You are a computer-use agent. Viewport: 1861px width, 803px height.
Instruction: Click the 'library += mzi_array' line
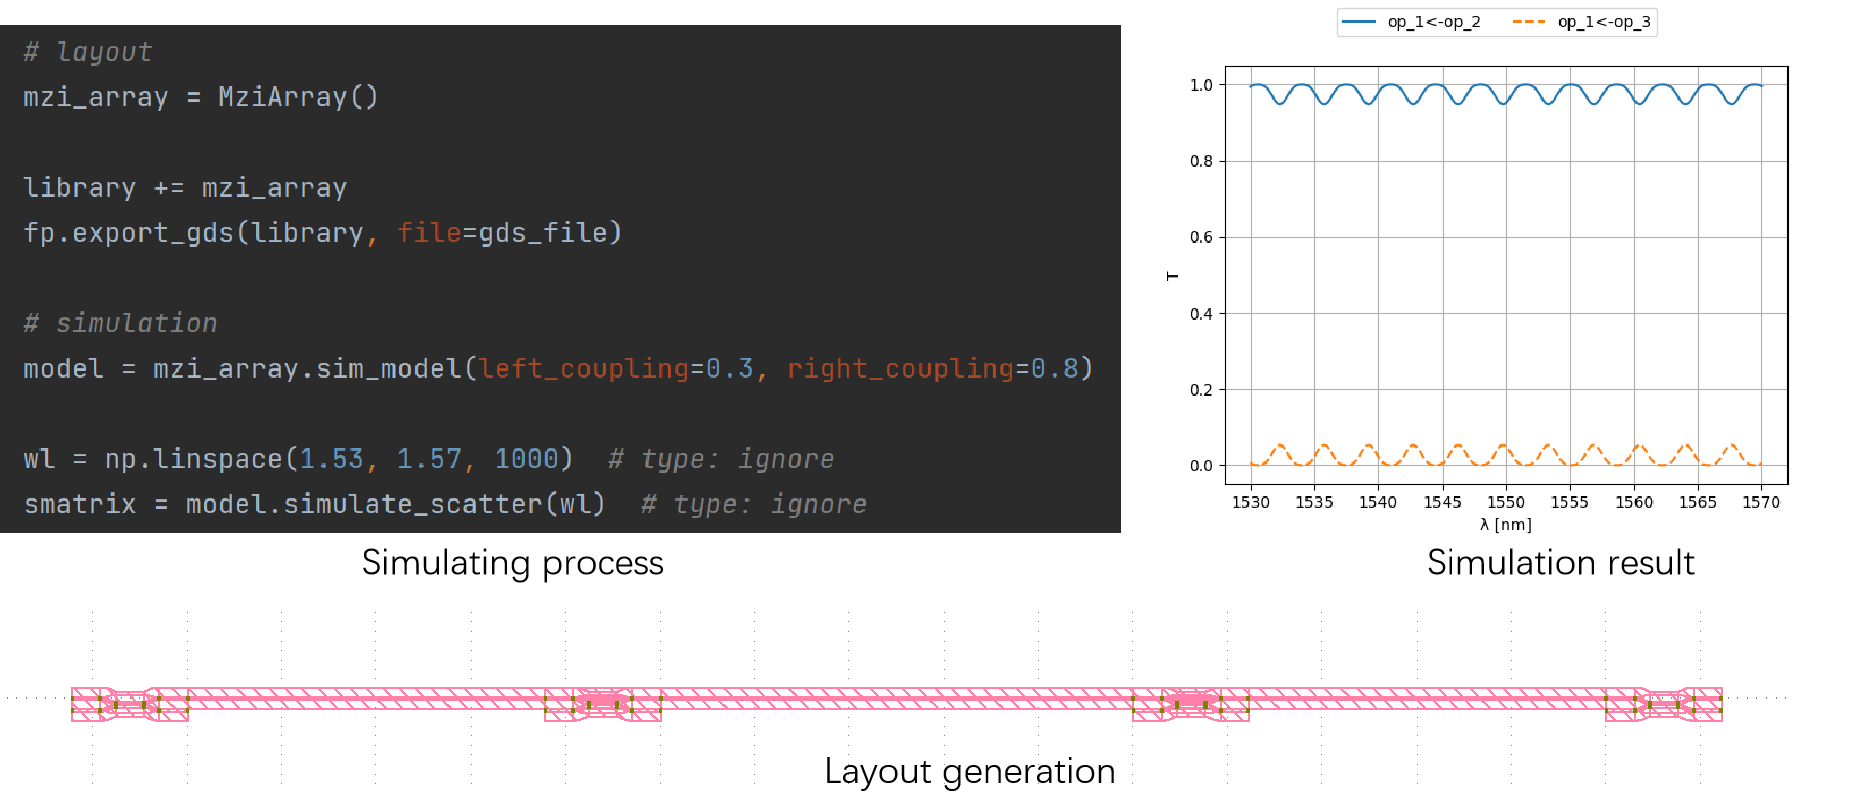pos(185,188)
